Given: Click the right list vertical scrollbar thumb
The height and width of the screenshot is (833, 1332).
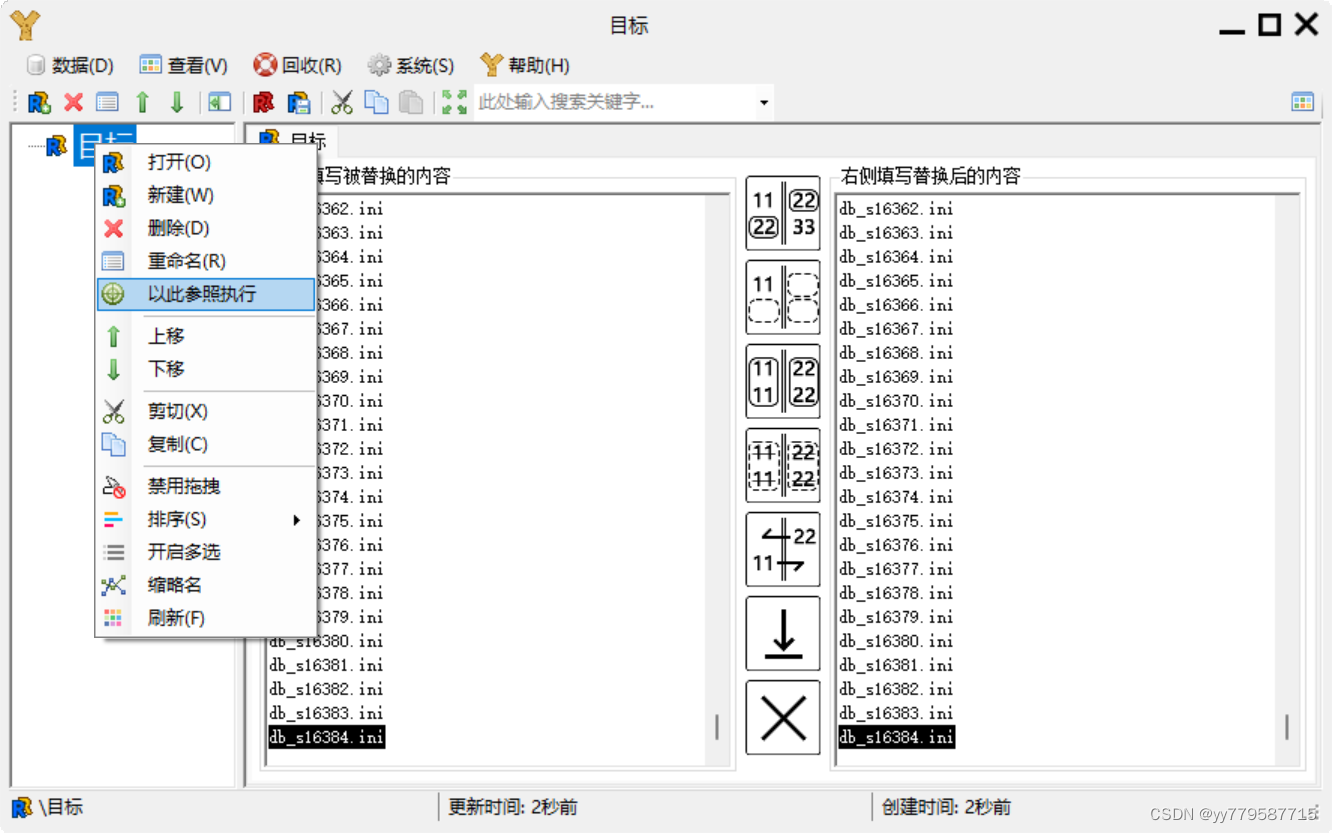Looking at the screenshot, I should 1287,727.
